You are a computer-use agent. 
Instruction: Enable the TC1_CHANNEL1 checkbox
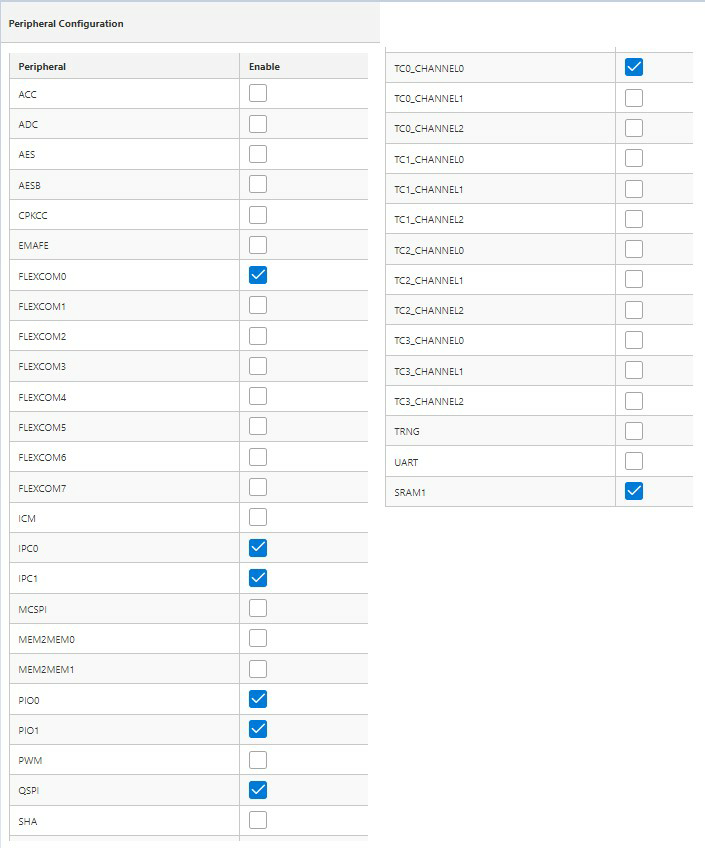point(633,189)
